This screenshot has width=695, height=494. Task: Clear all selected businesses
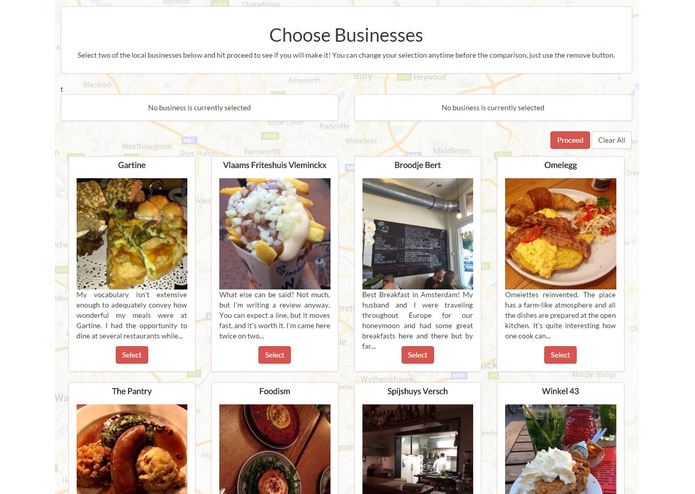(x=611, y=140)
